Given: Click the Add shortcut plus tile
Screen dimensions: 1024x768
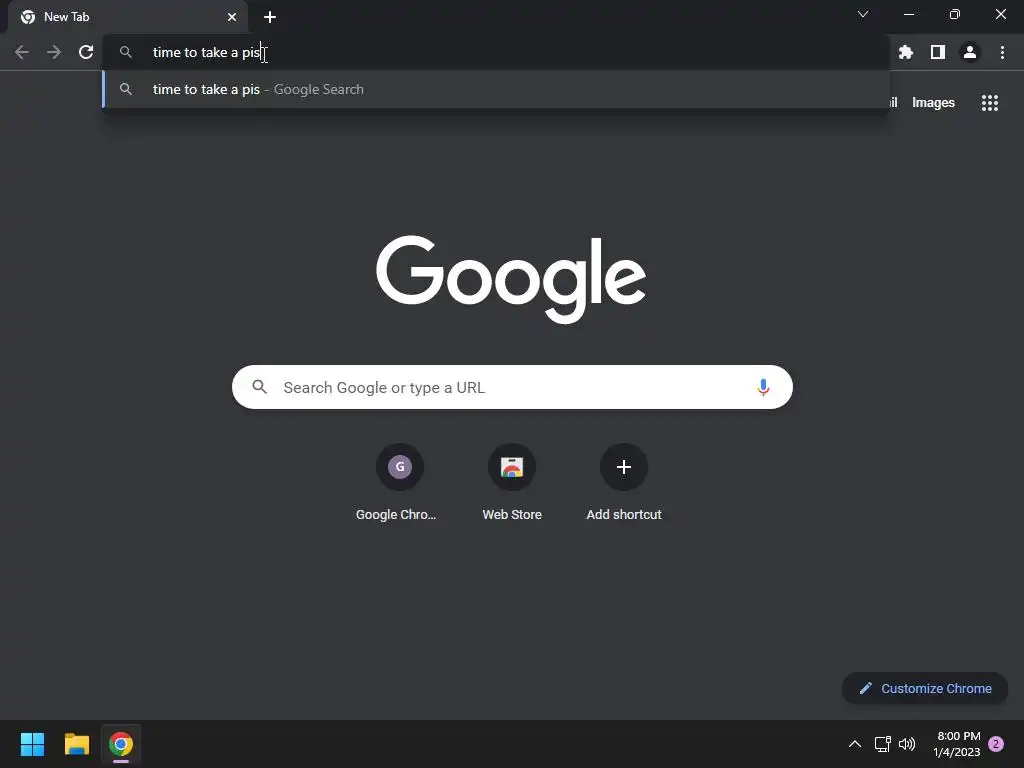Looking at the screenshot, I should click(x=624, y=483).
